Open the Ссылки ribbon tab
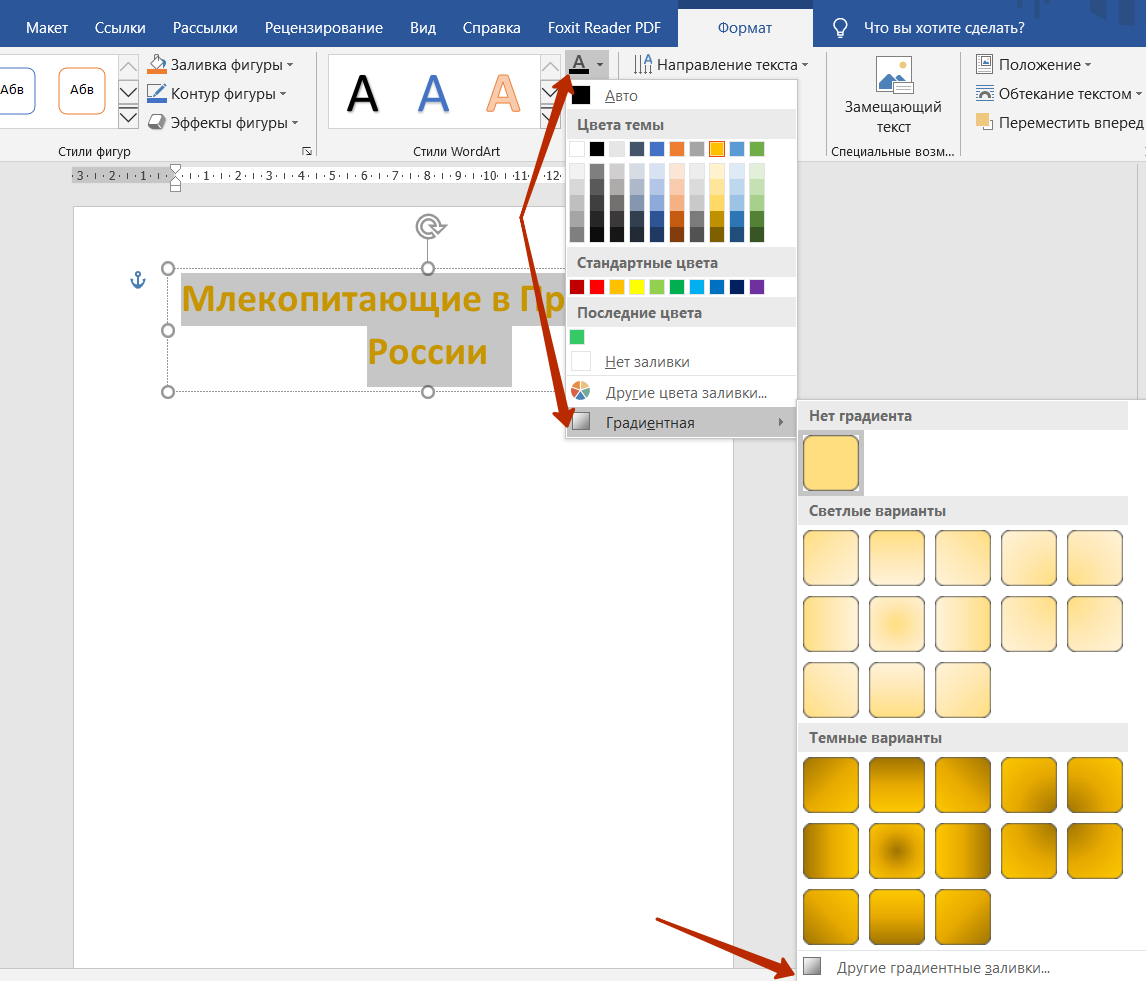Screen dimensions: 1146x981 pyautogui.click(x=120, y=28)
